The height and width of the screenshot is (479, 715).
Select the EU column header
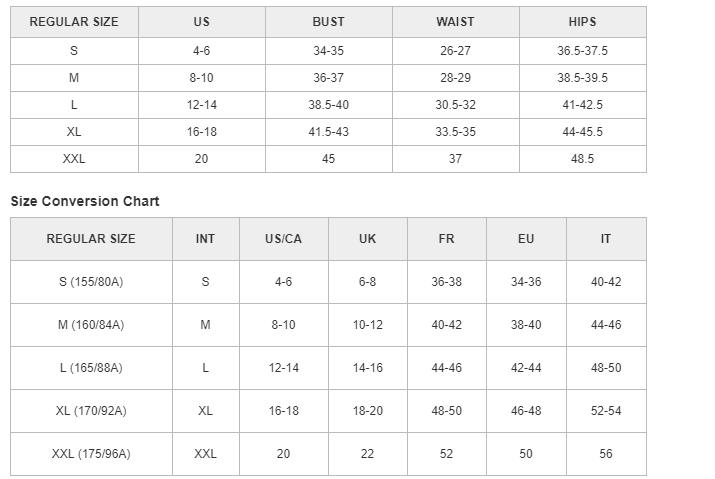(526, 239)
